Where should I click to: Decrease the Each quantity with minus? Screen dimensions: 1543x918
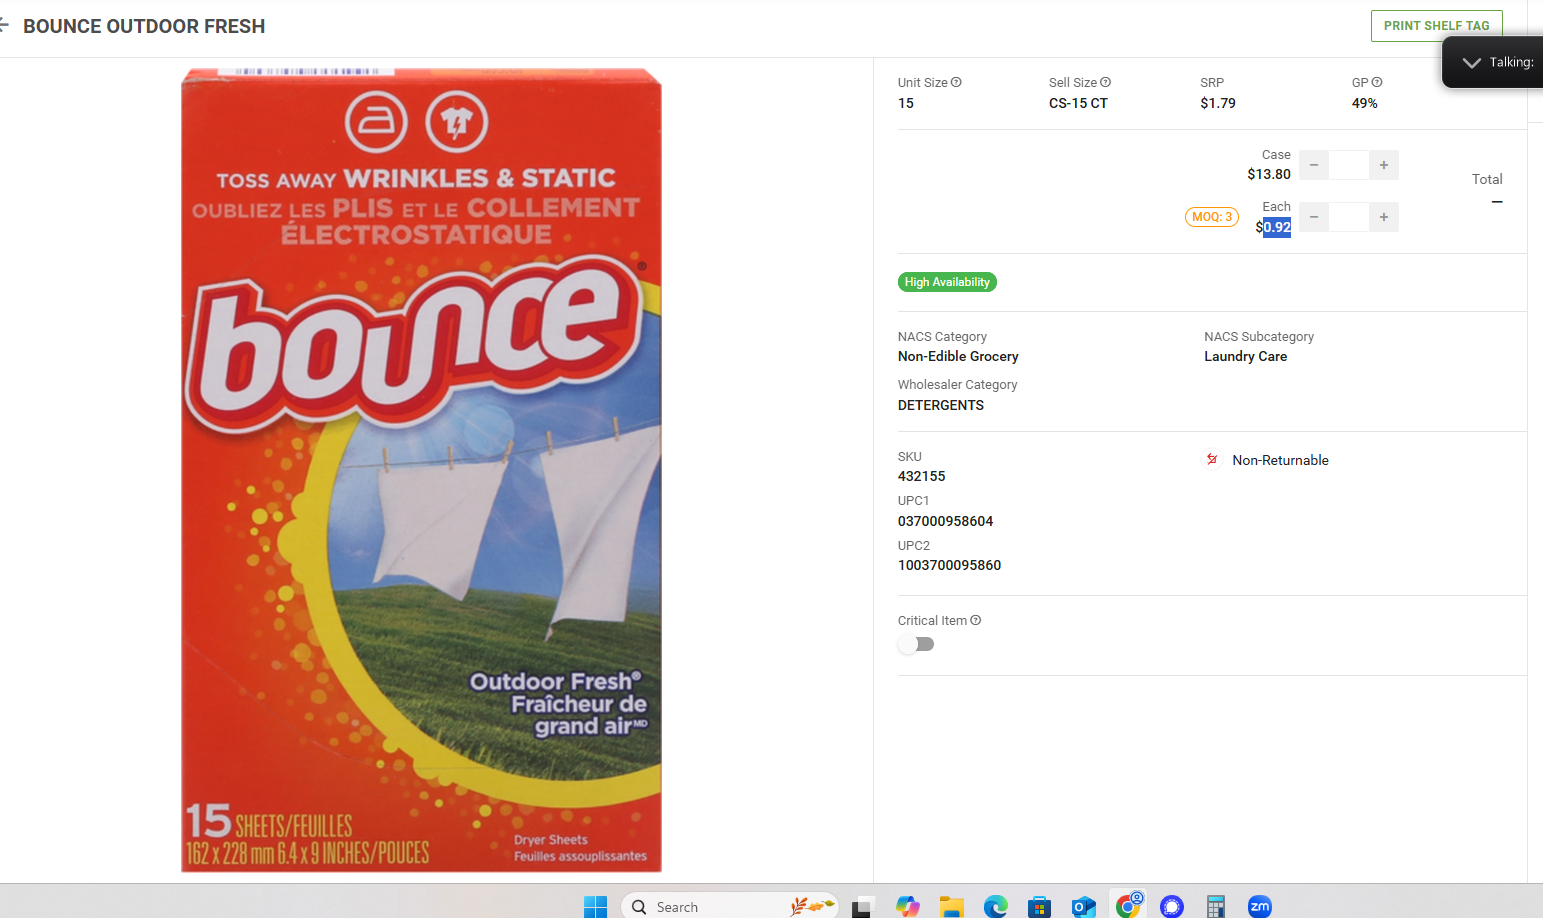click(1314, 217)
